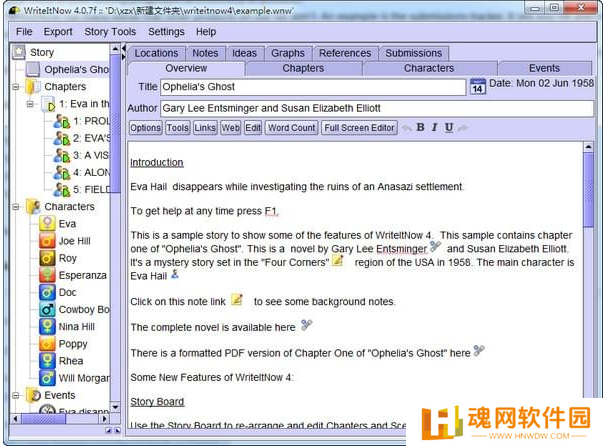Open web link after Gary Lee Entsminger

click(x=435, y=246)
